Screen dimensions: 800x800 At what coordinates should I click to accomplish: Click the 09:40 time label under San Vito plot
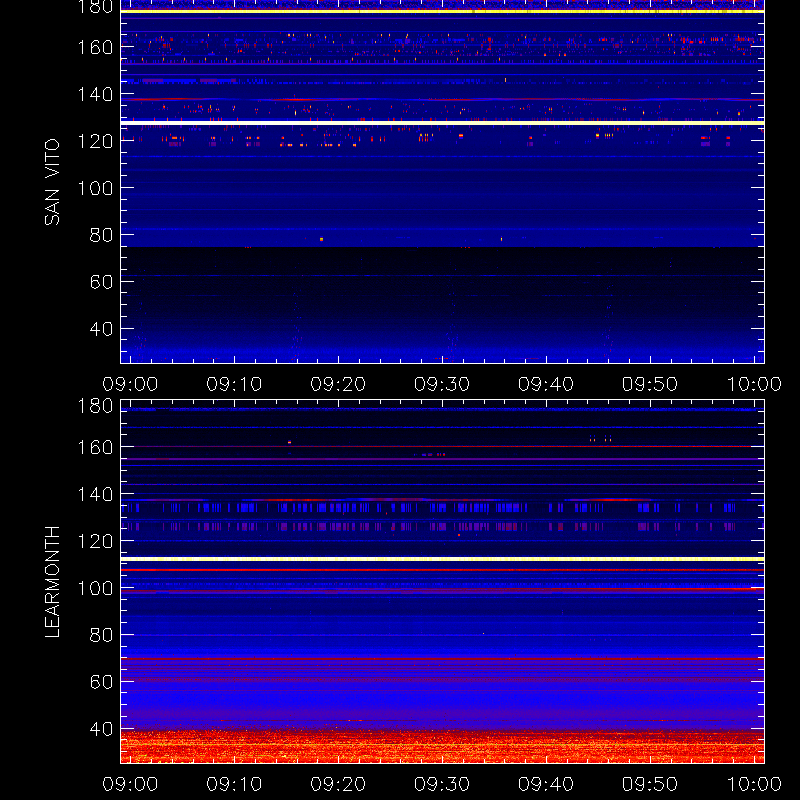(546, 384)
